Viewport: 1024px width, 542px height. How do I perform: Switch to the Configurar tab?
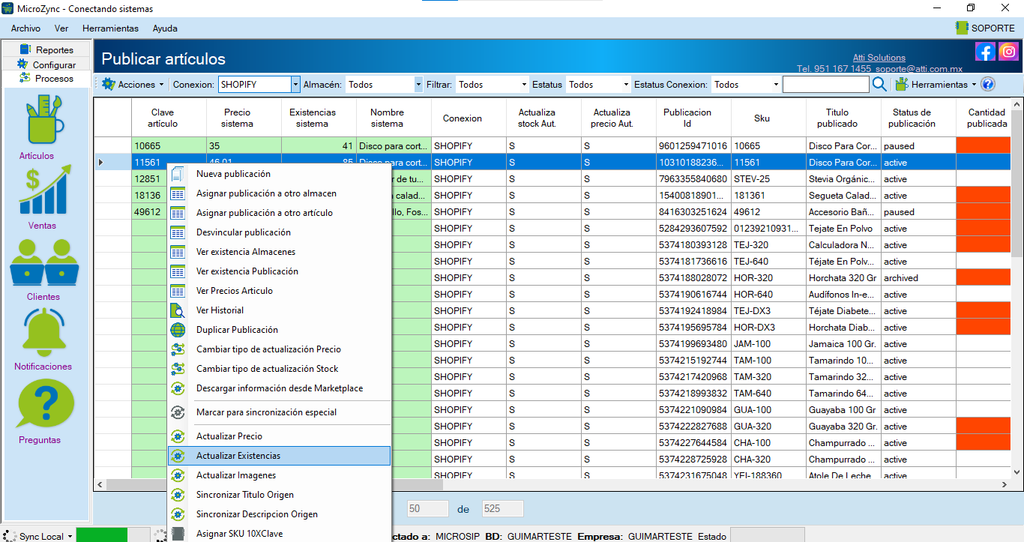[46, 65]
